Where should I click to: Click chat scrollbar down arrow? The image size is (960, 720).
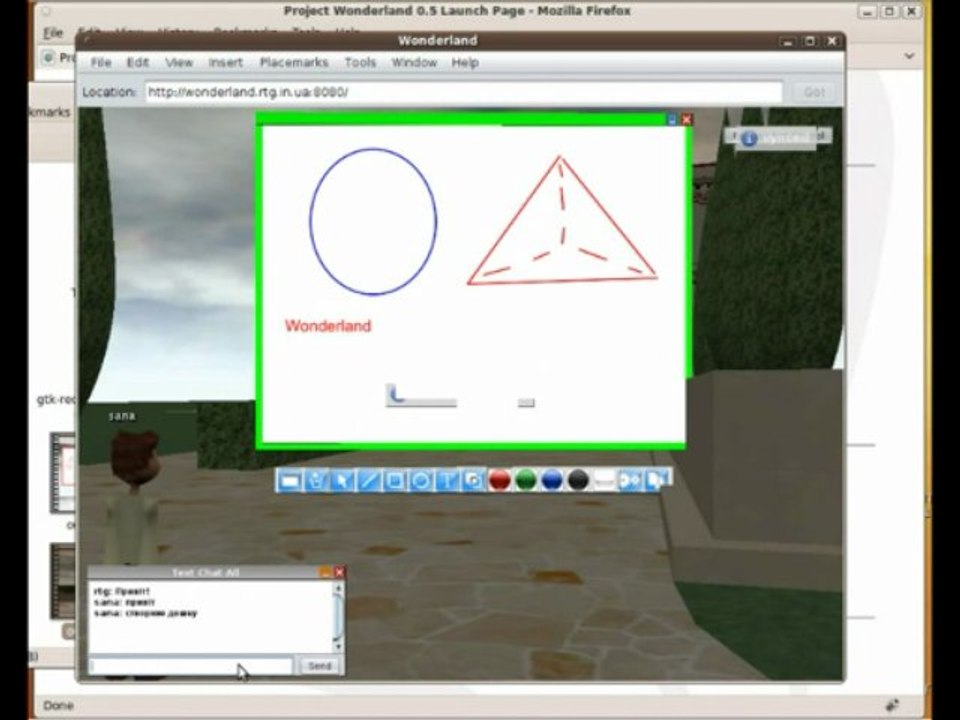click(x=337, y=647)
